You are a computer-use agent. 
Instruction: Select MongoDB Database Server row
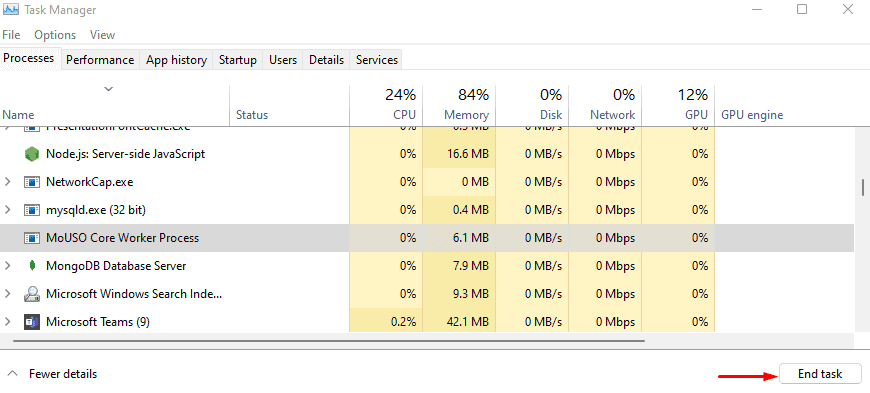coord(427,266)
